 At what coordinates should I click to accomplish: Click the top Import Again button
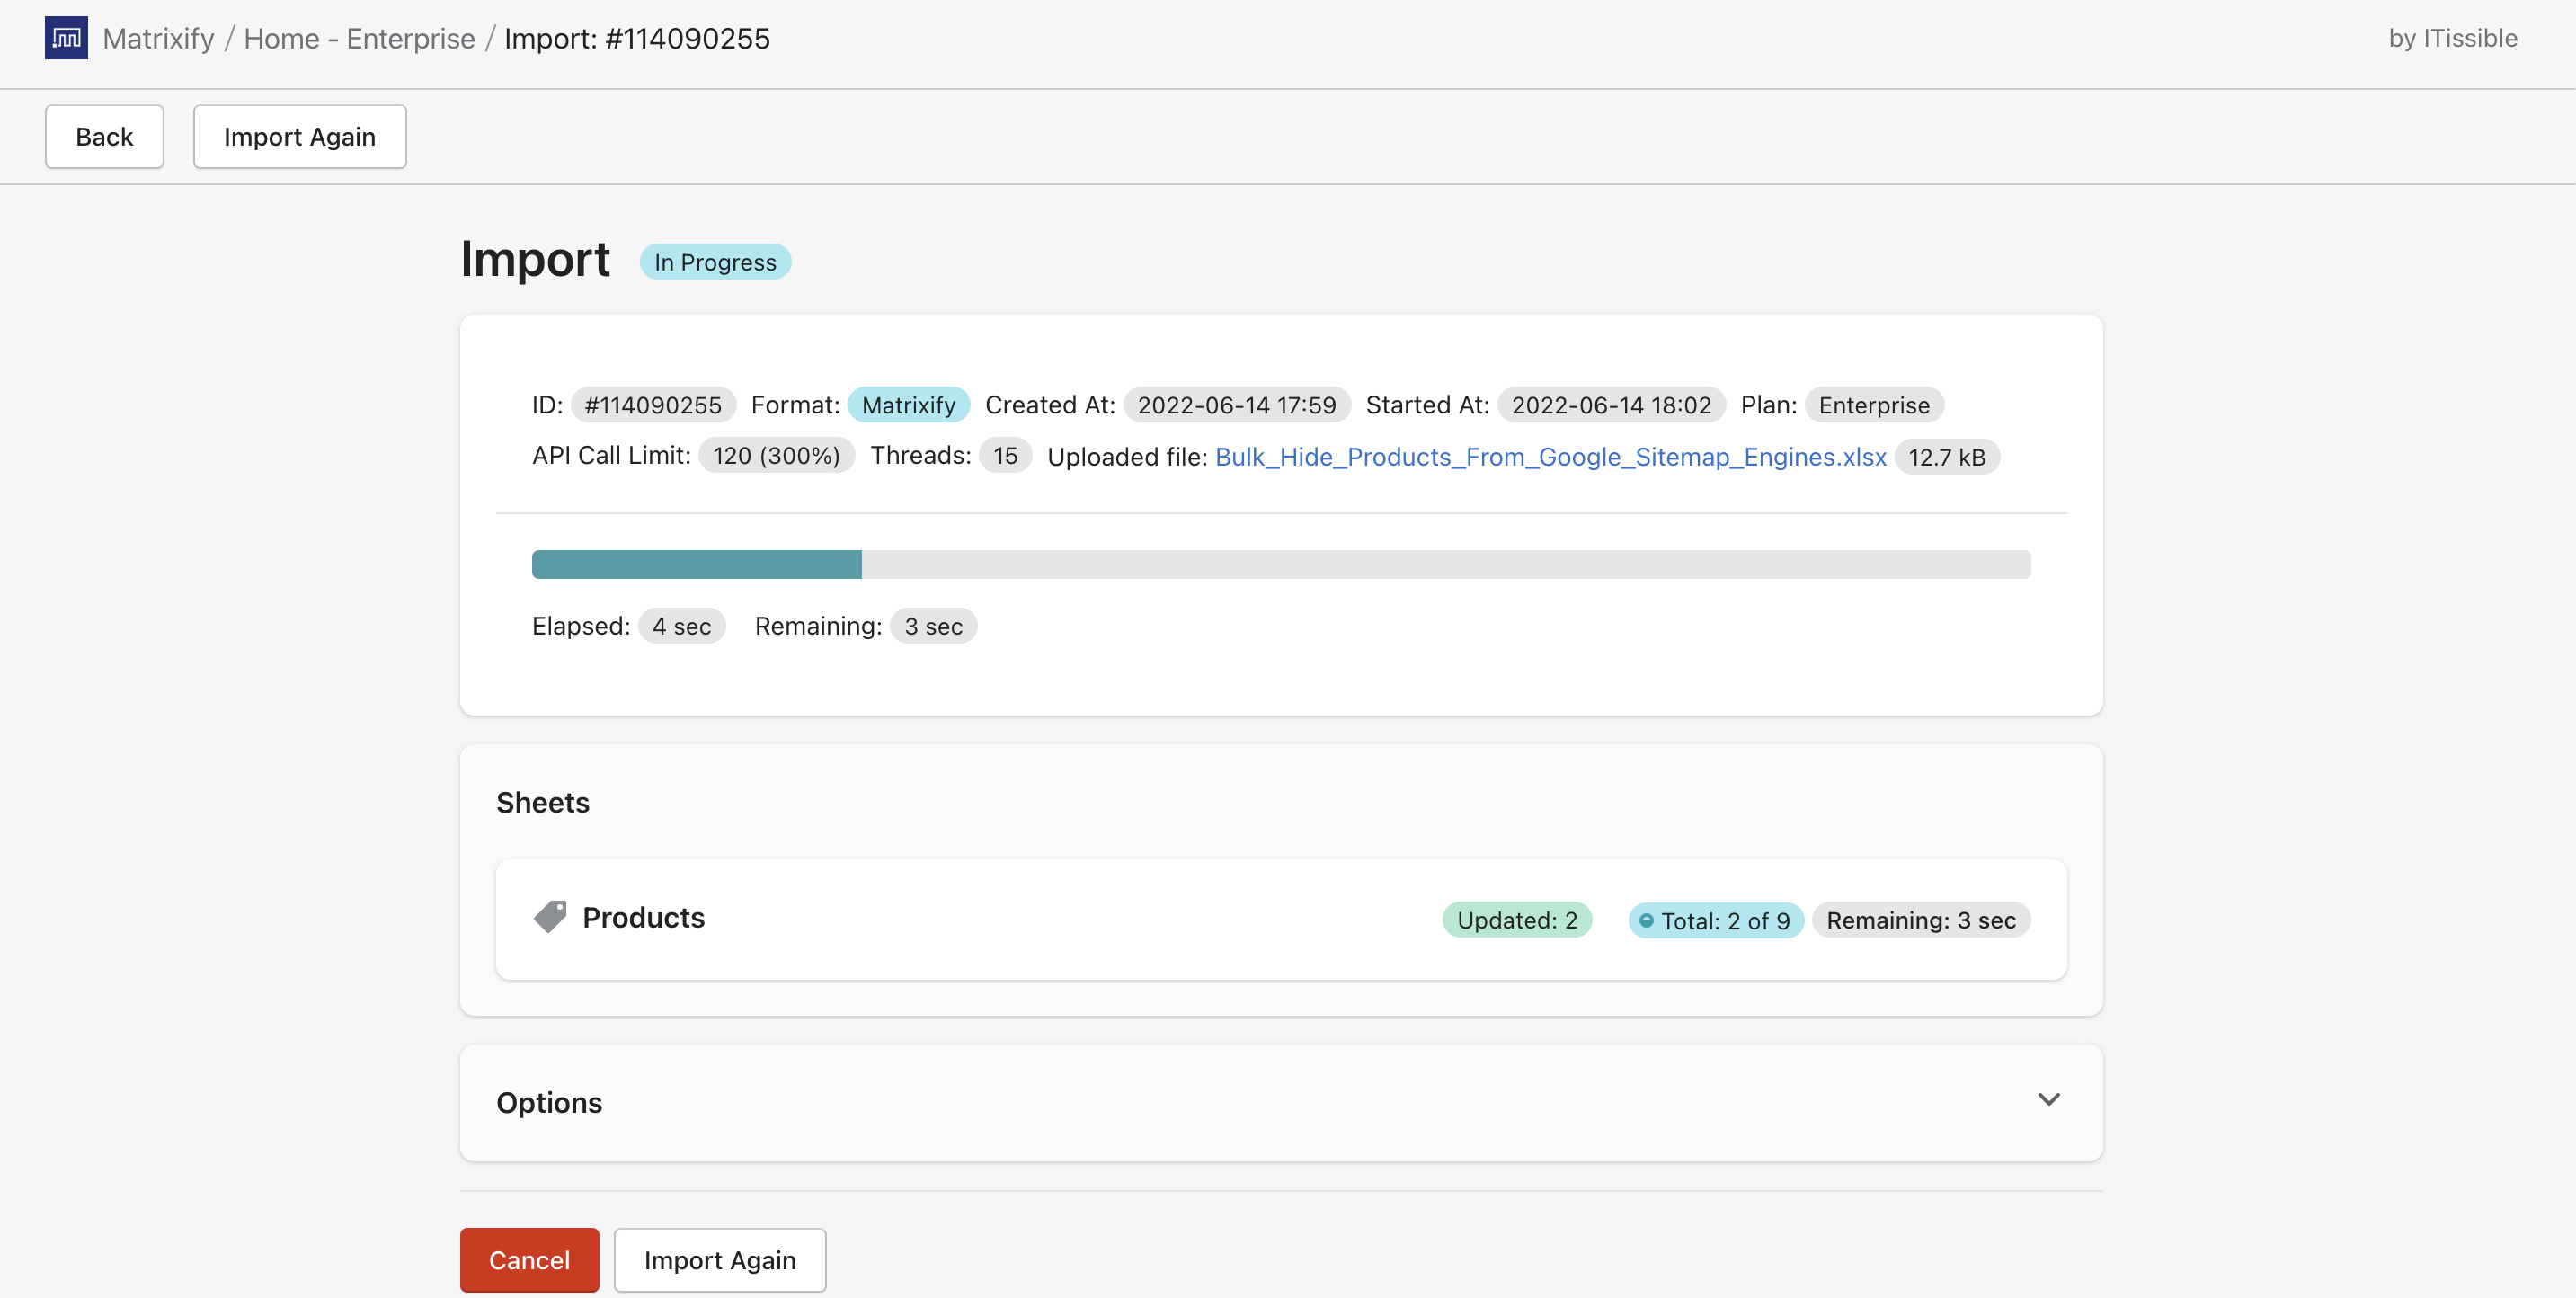click(x=299, y=136)
